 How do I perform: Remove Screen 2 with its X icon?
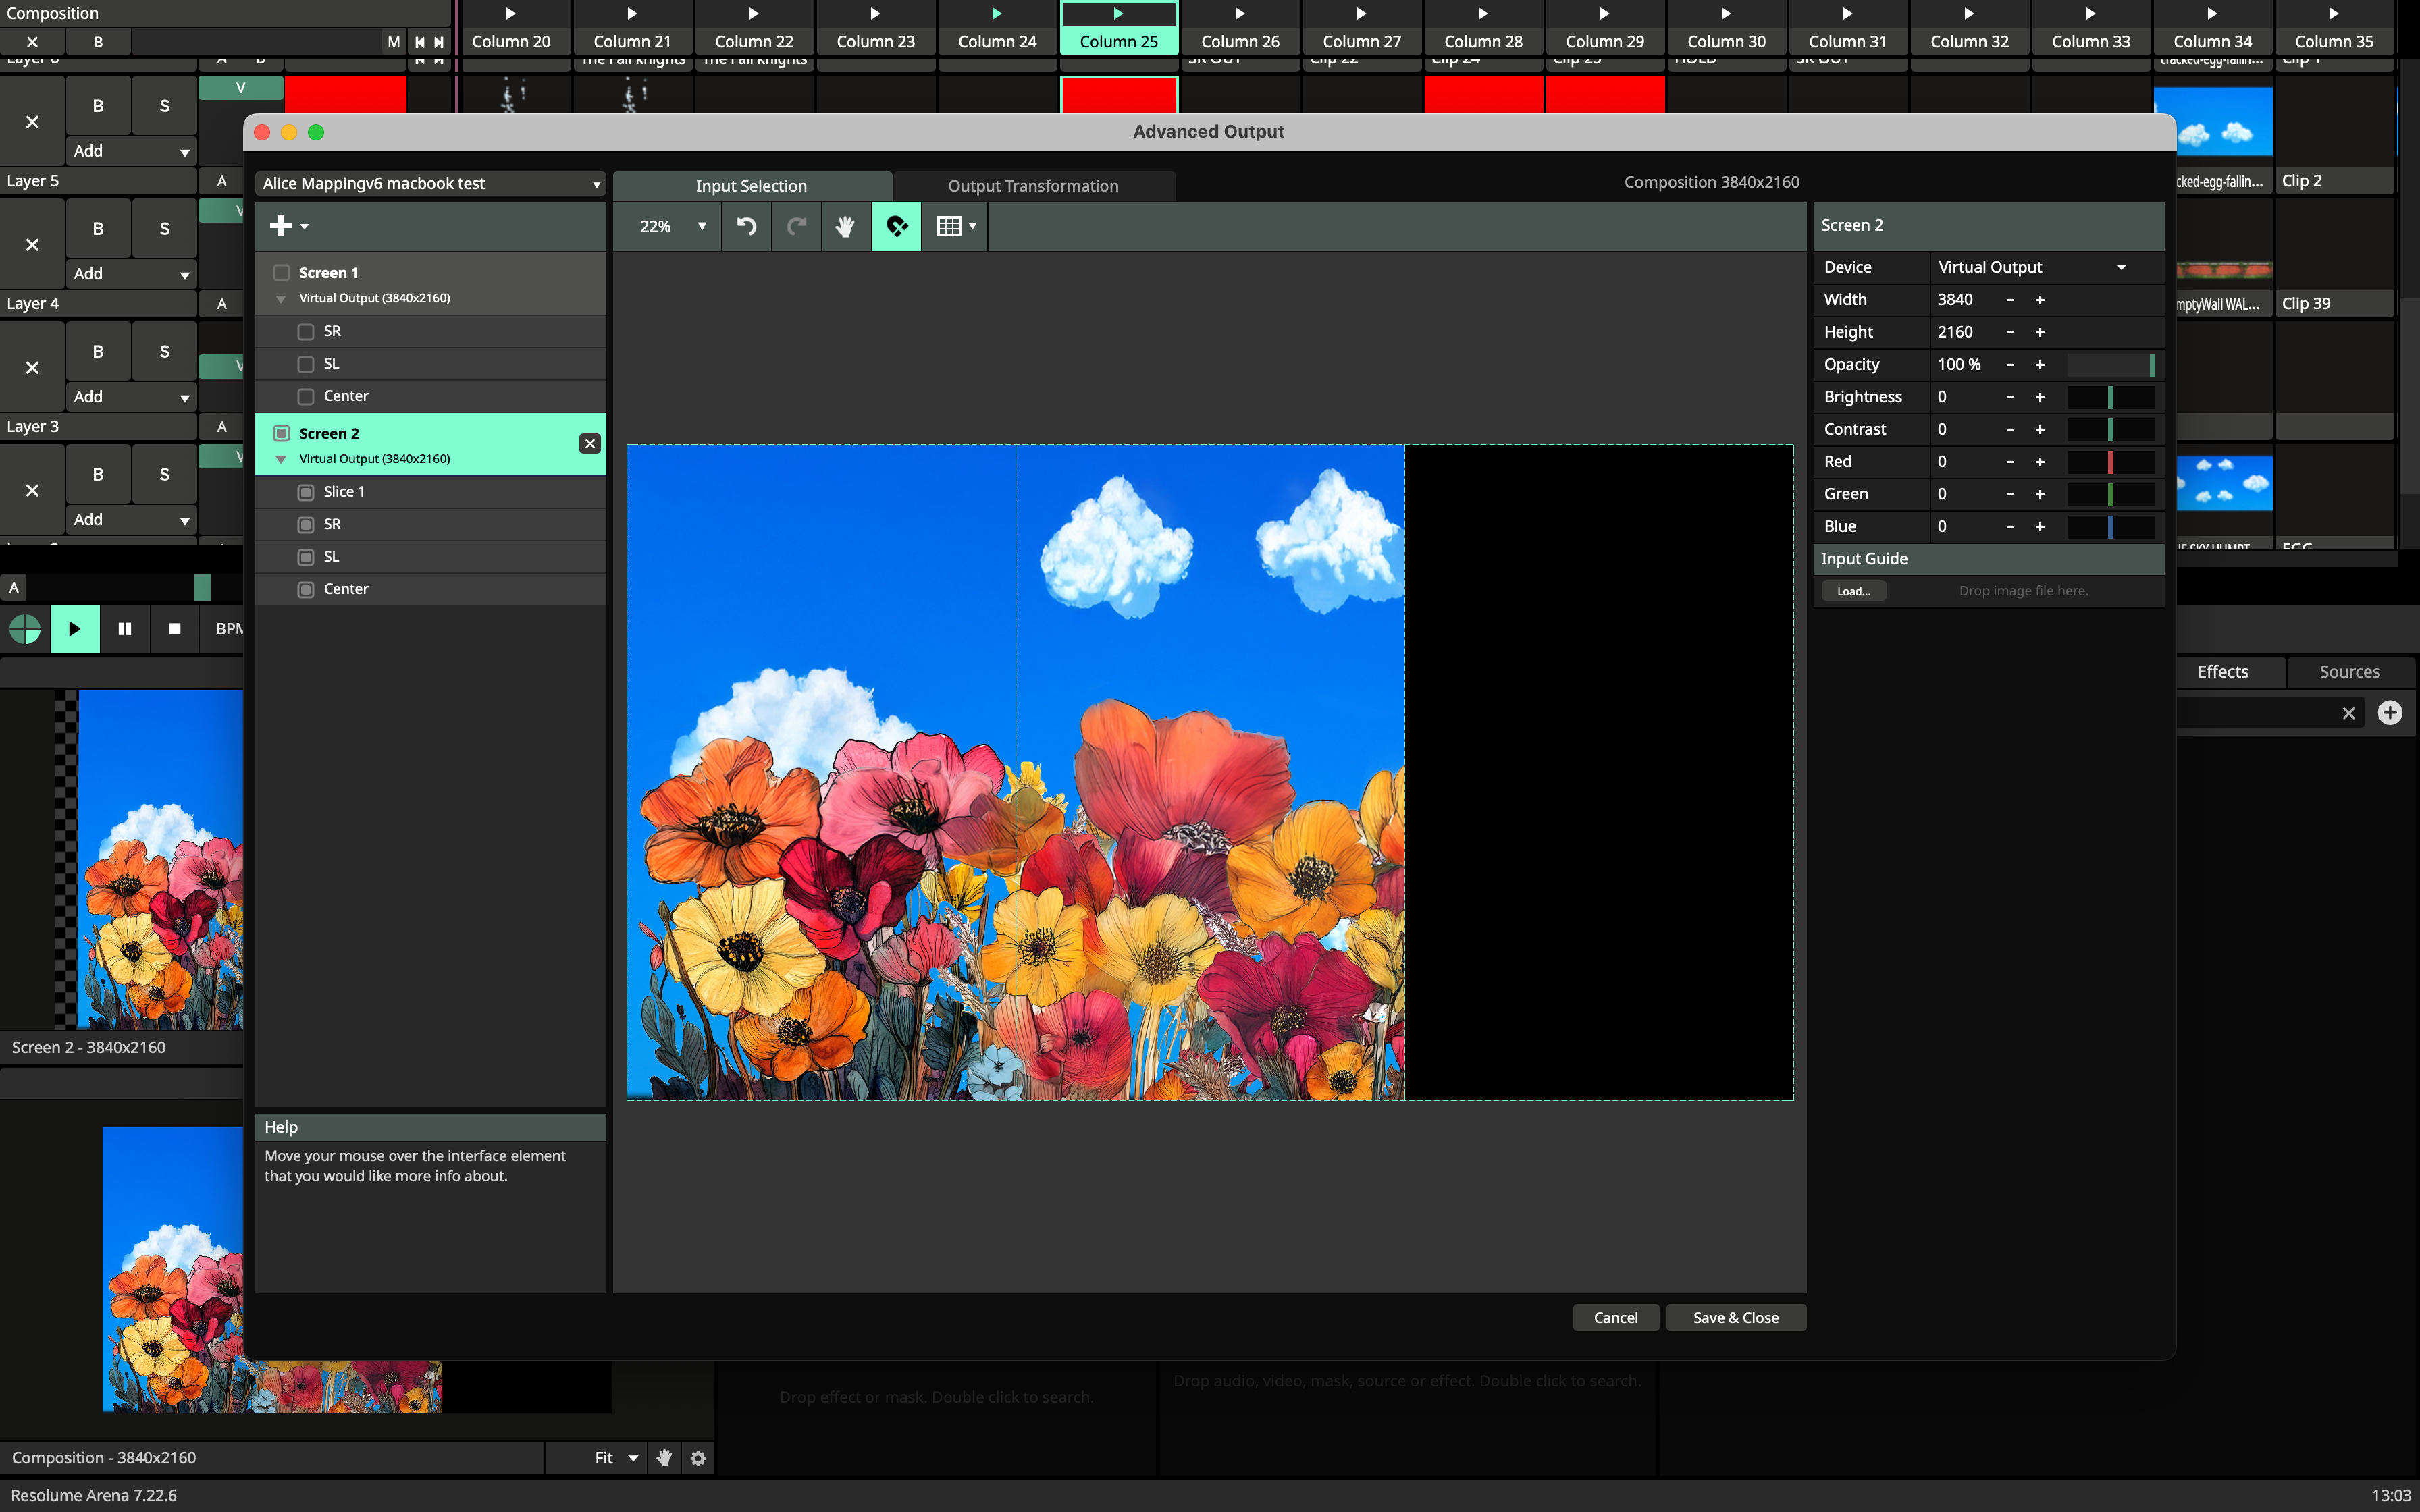tap(590, 443)
